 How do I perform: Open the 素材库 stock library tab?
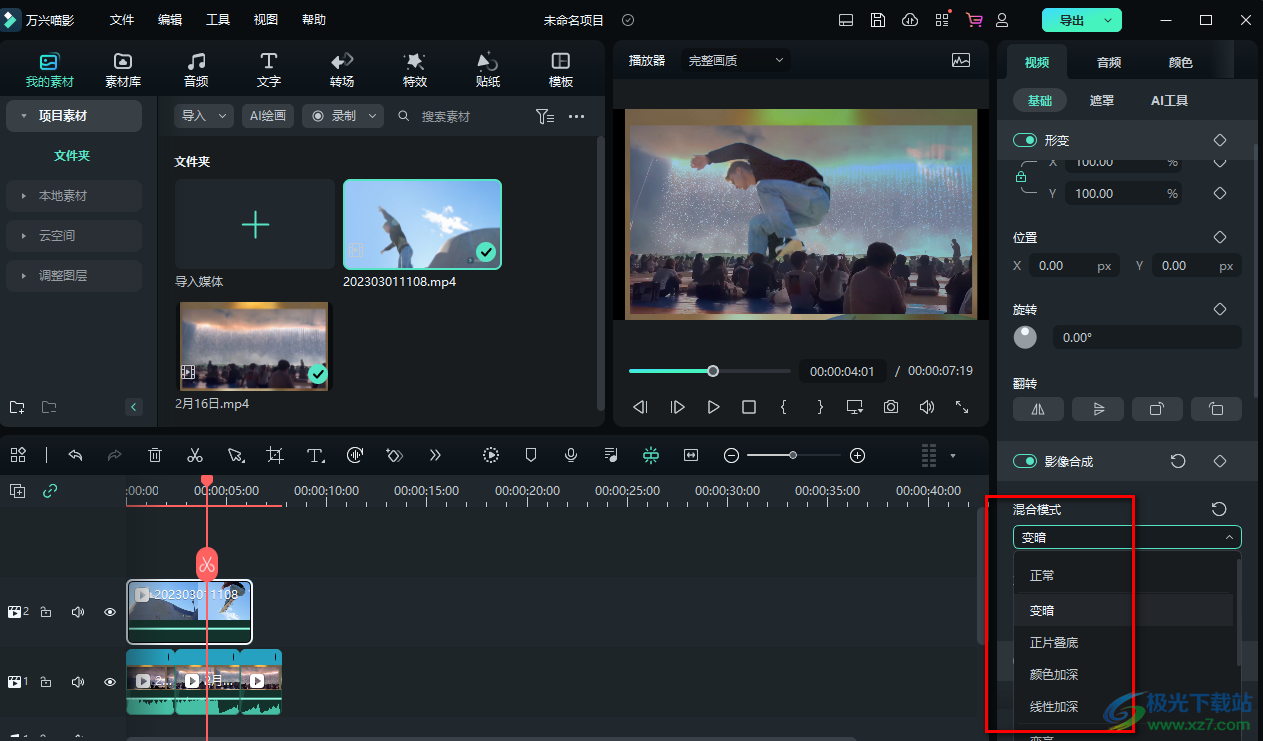(x=123, y=70)
